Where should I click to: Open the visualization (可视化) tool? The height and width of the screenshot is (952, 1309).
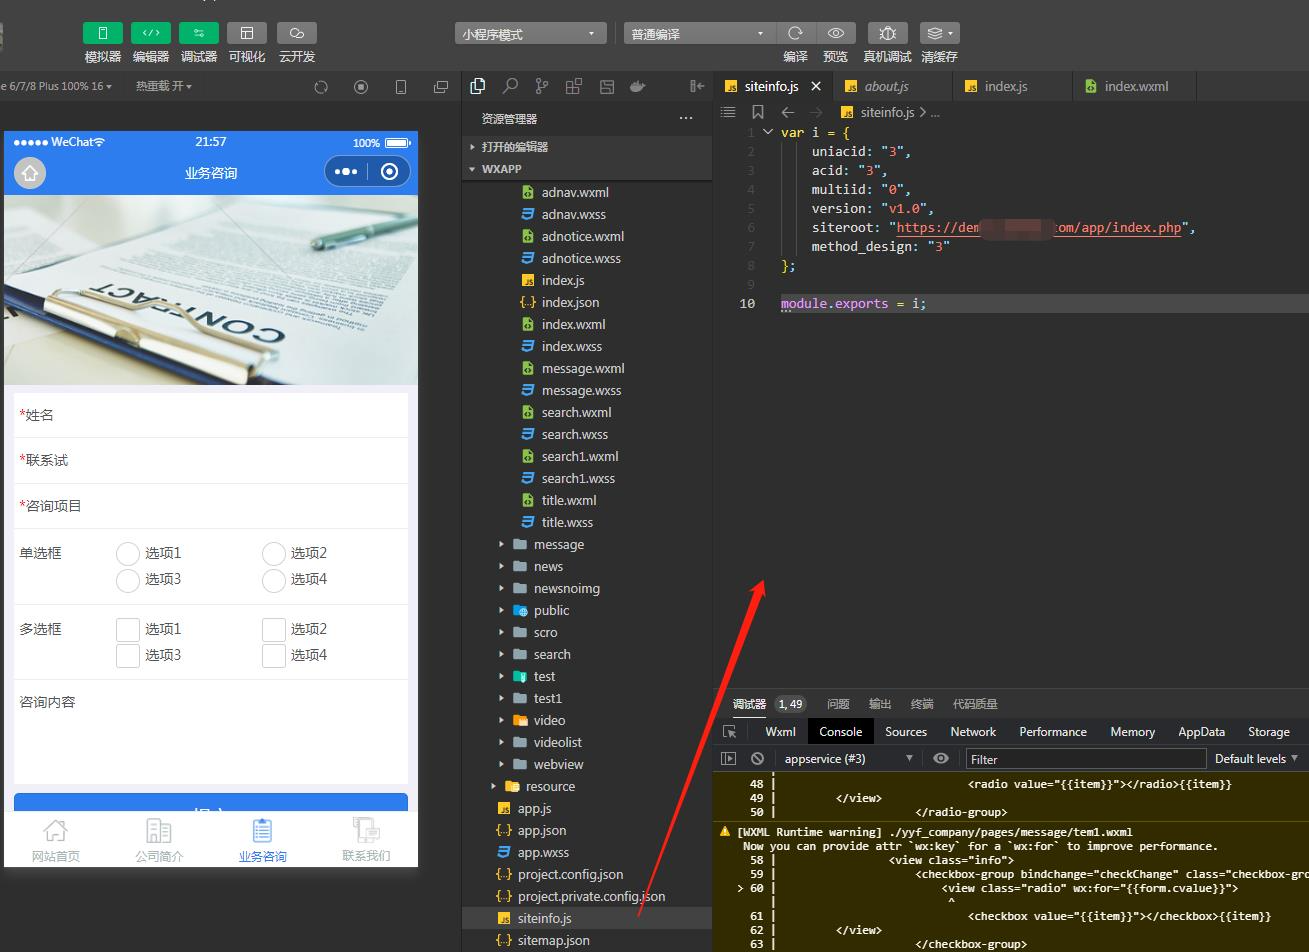pos(247,33)
